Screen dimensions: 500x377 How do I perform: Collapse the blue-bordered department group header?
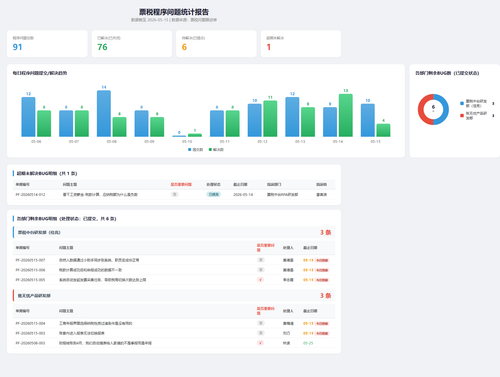[174, 232]
